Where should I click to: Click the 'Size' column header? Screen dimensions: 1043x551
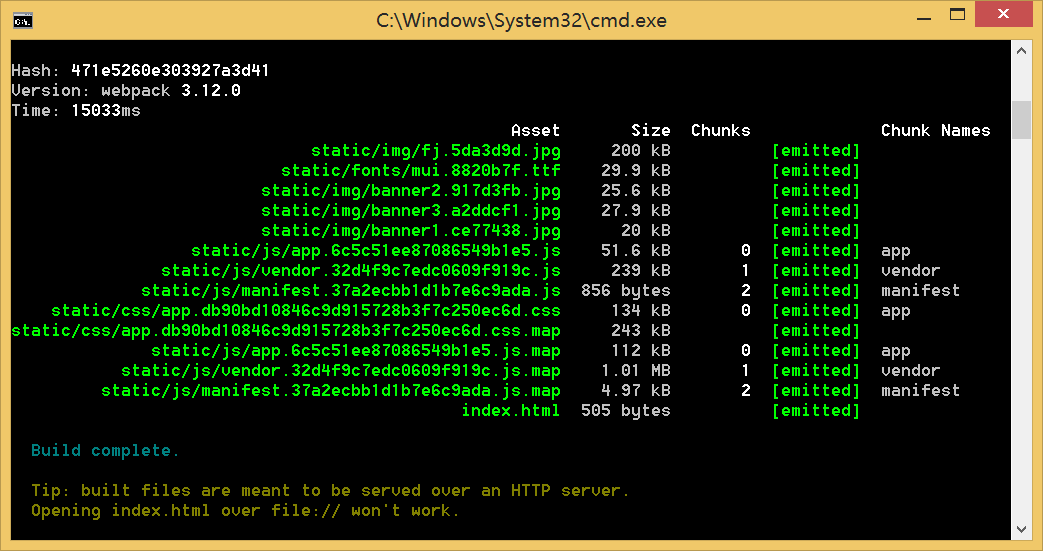click(x=651, y=130)
